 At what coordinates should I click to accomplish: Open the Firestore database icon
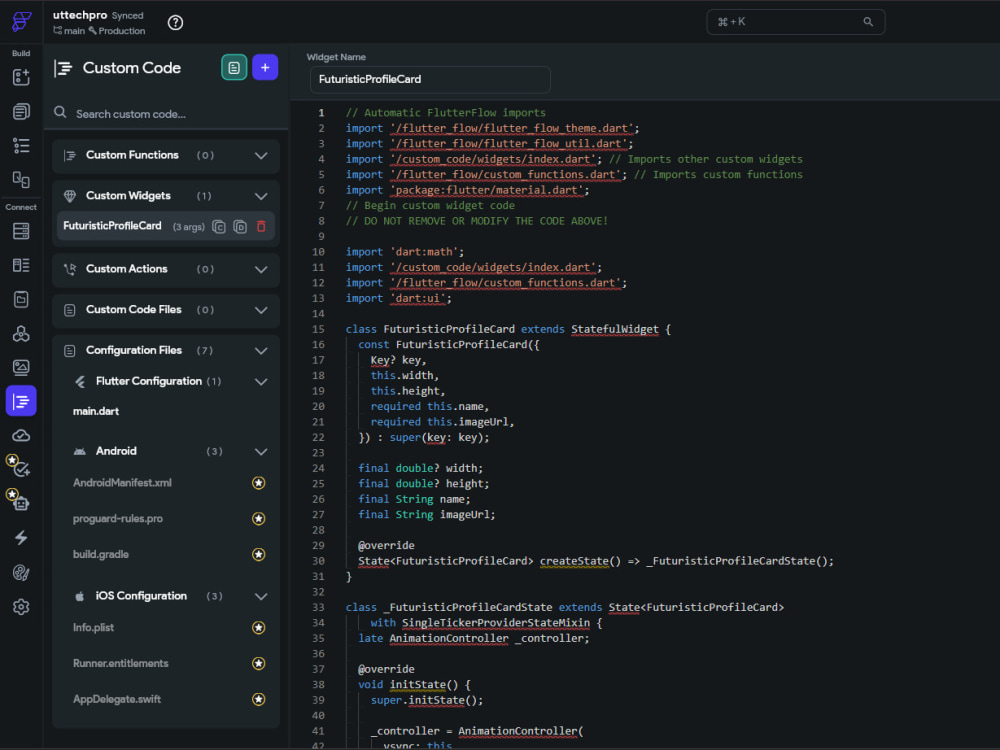coord(21,231)
